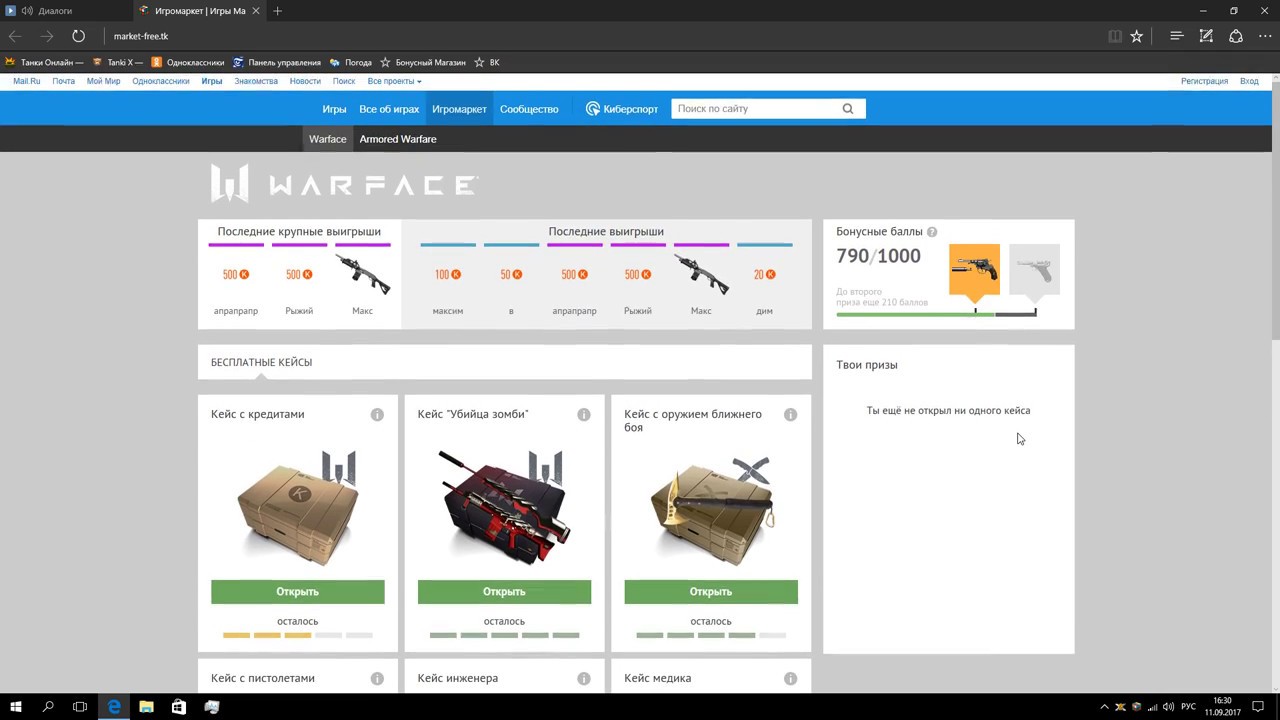Open the melee weapon case with Открыть
The height and width of the screenshot is (720, 1280).
[x=711, y=592]
